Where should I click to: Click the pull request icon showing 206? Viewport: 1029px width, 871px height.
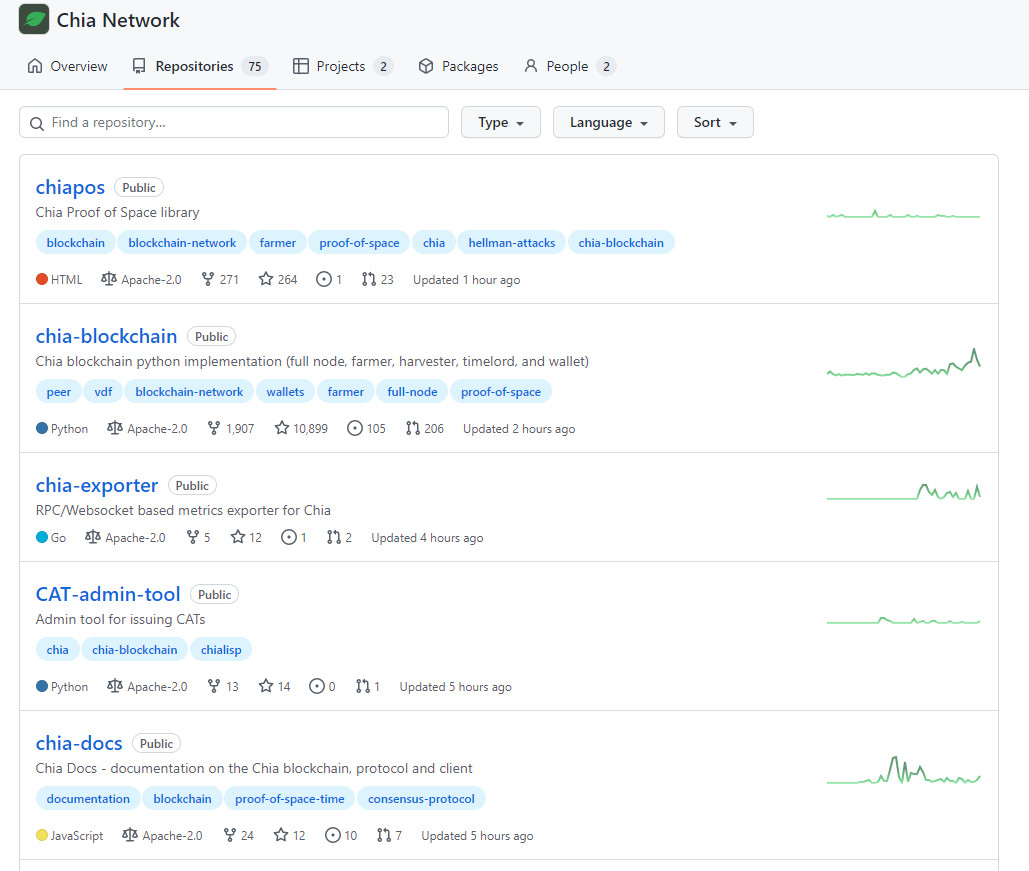[413, 429]
